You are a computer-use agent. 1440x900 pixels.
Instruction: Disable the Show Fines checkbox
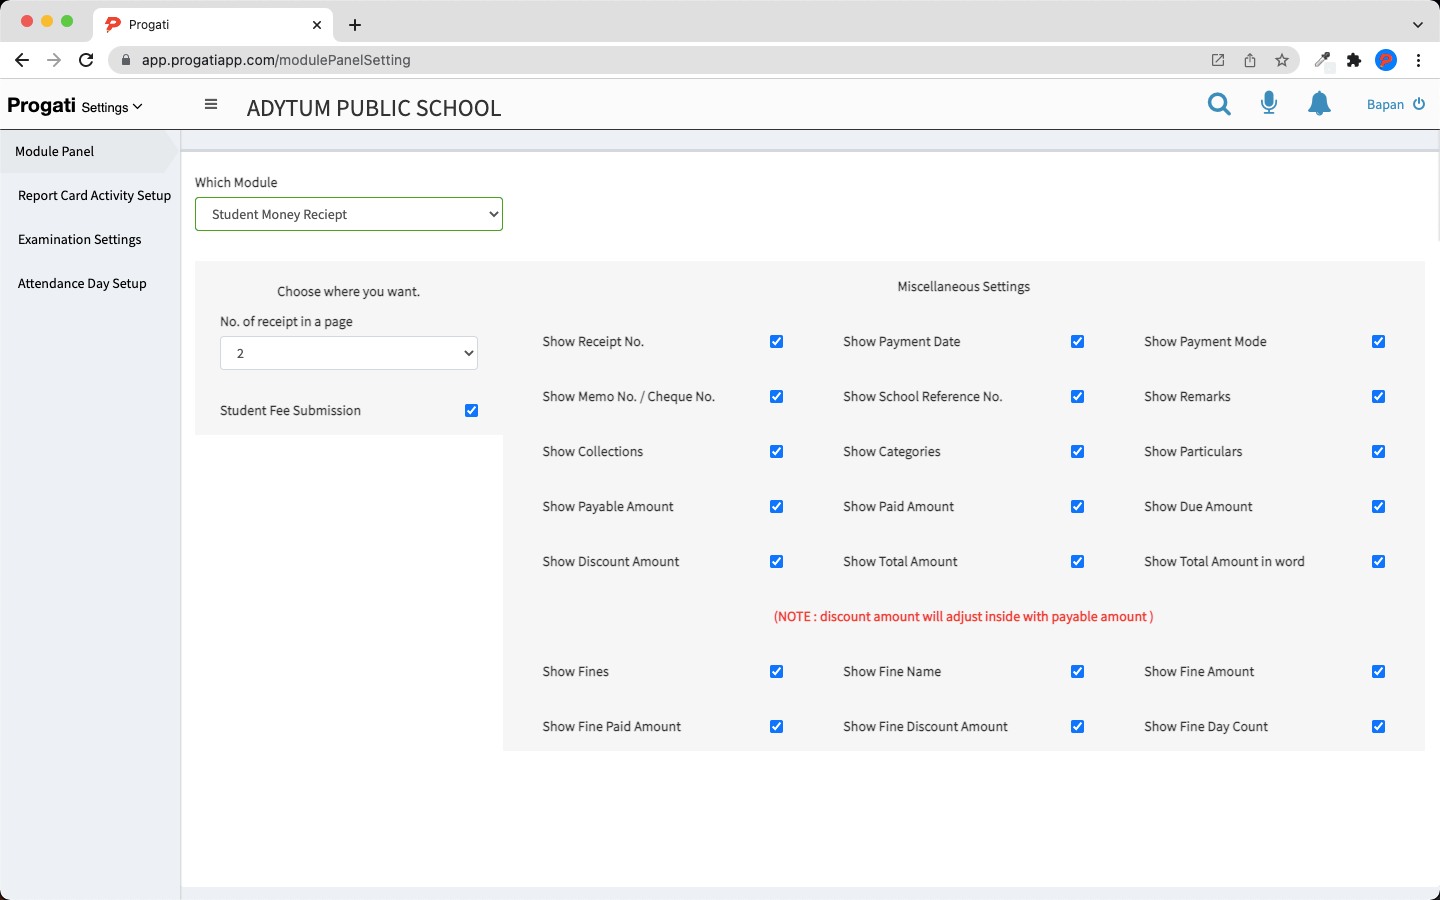pos(776,671)
